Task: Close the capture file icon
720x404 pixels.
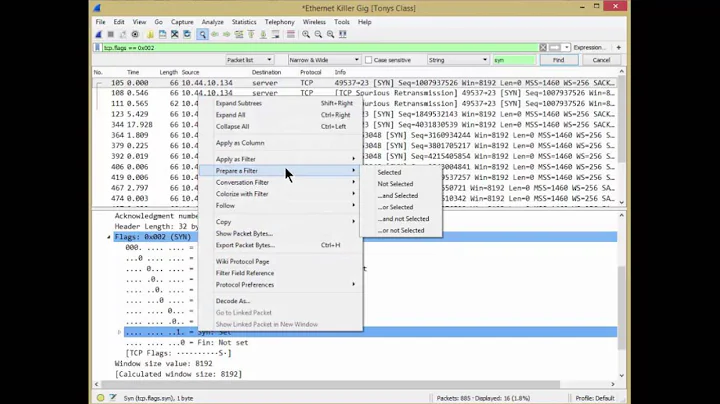Action: tap(174, 34)
